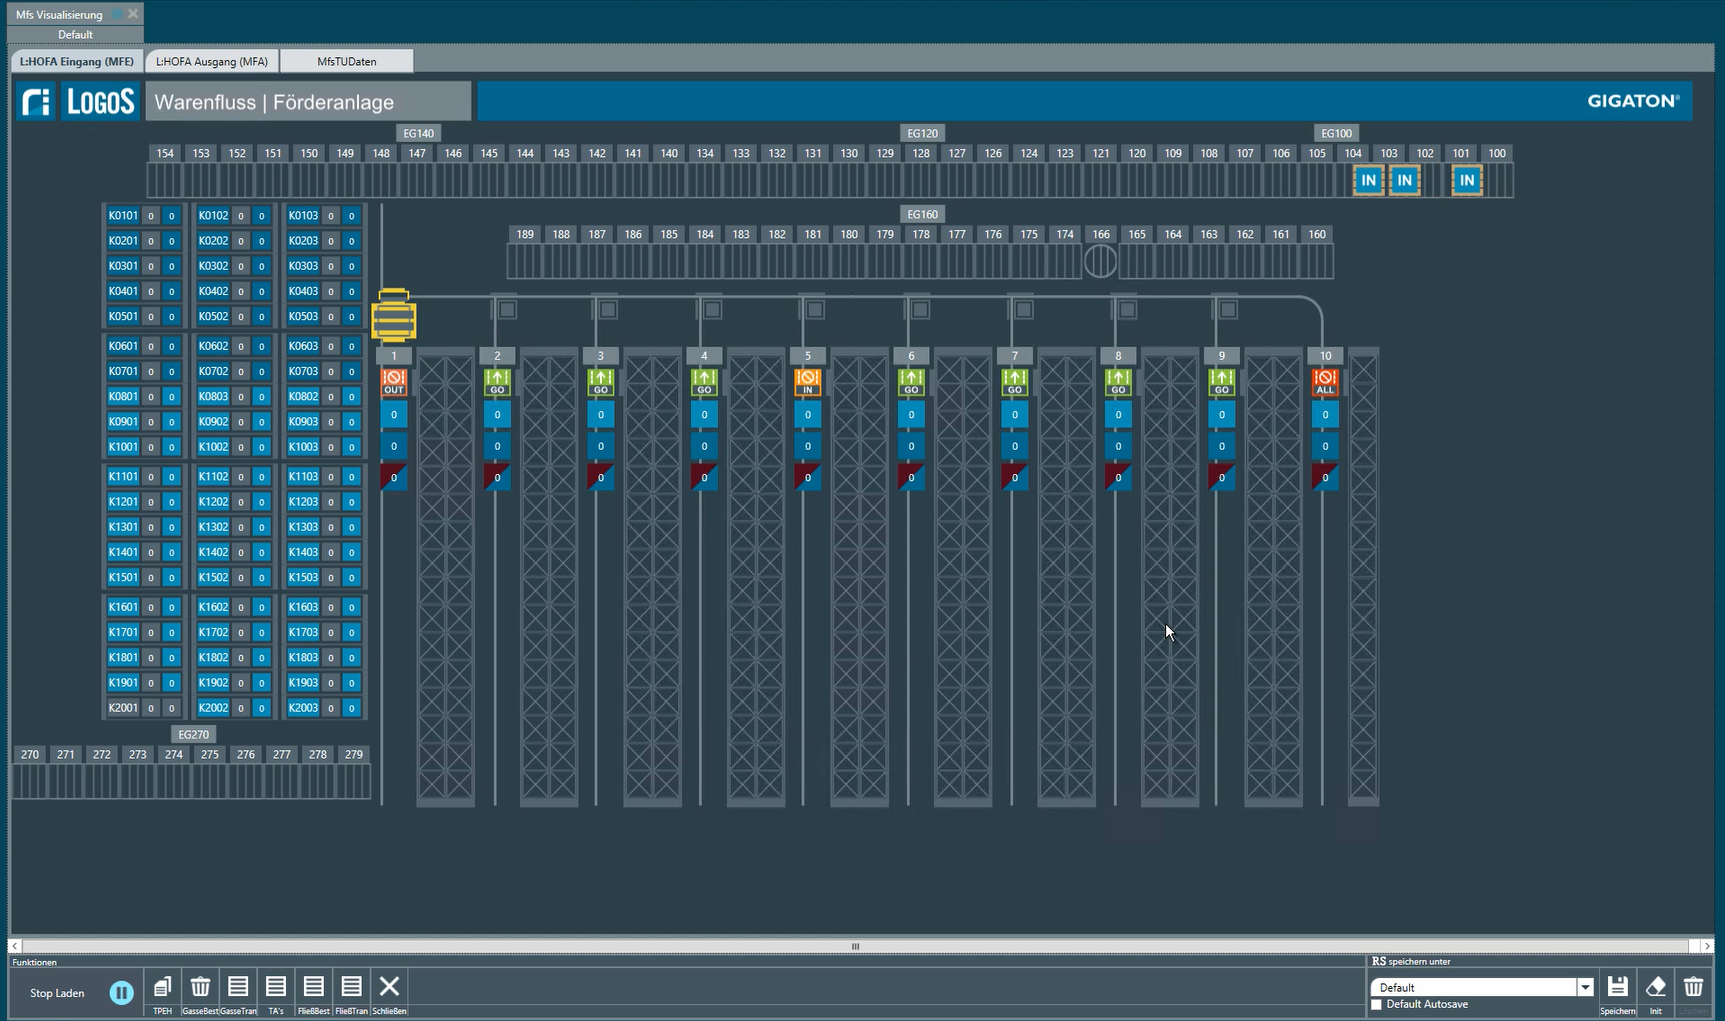This screenshot has width=1725, height=1021.
Task: Click the GasseBest trash icon
Action: pyautogui.click(x=200, y=987)
